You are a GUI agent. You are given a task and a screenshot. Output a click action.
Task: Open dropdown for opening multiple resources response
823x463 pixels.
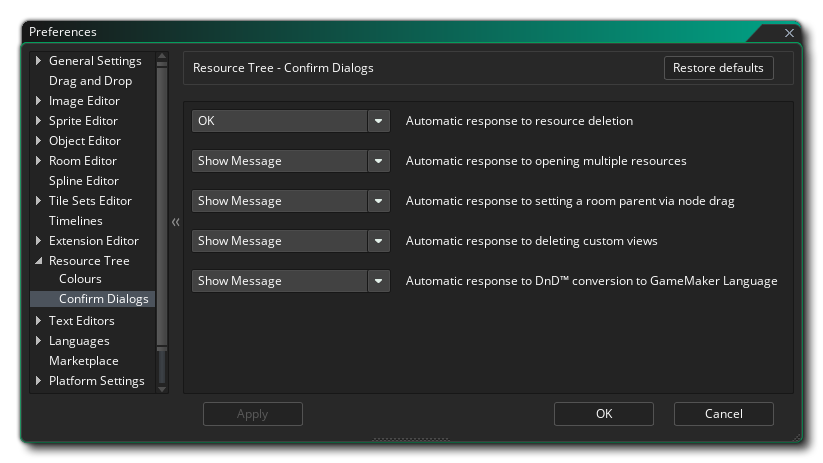379,161
